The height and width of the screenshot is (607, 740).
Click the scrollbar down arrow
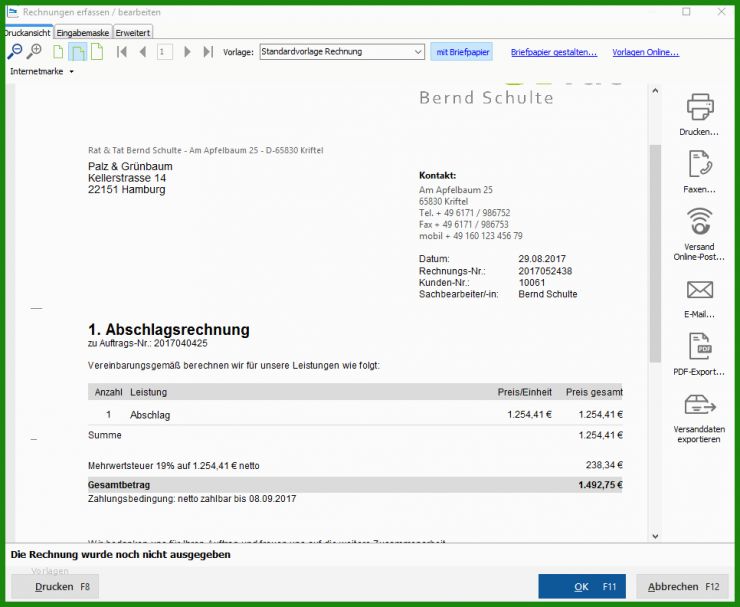coord(655,536)
